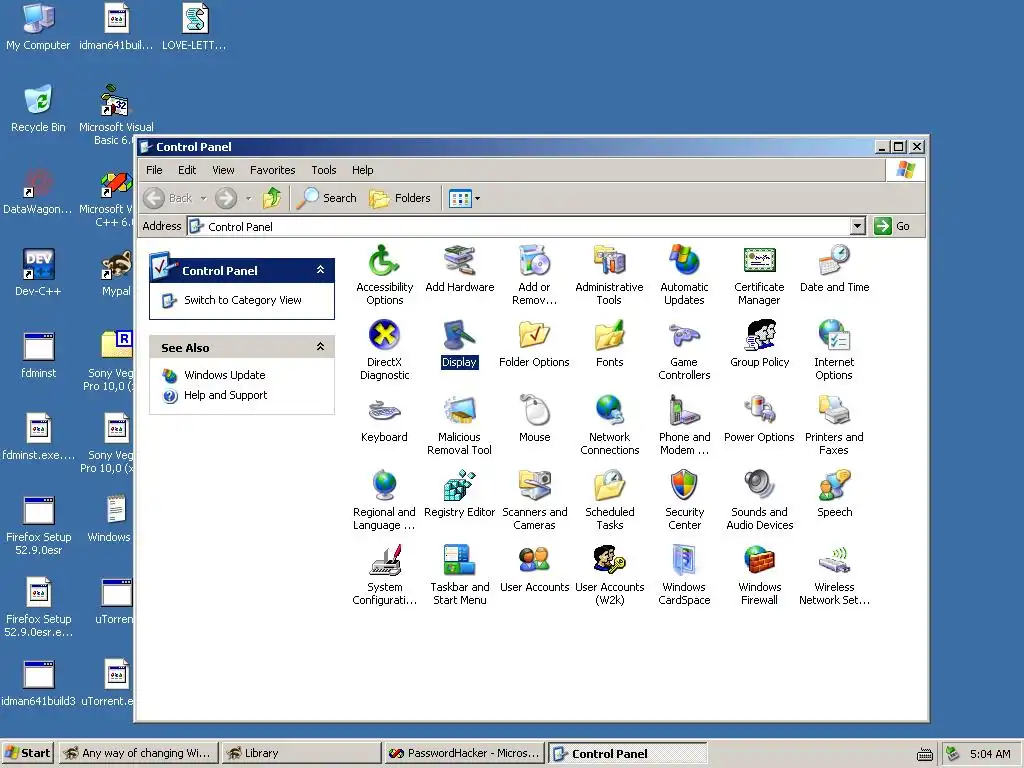Screen dimensions: 1024x768
Task: Open the Back button history dropdown arrow
Action: point(203,198)
